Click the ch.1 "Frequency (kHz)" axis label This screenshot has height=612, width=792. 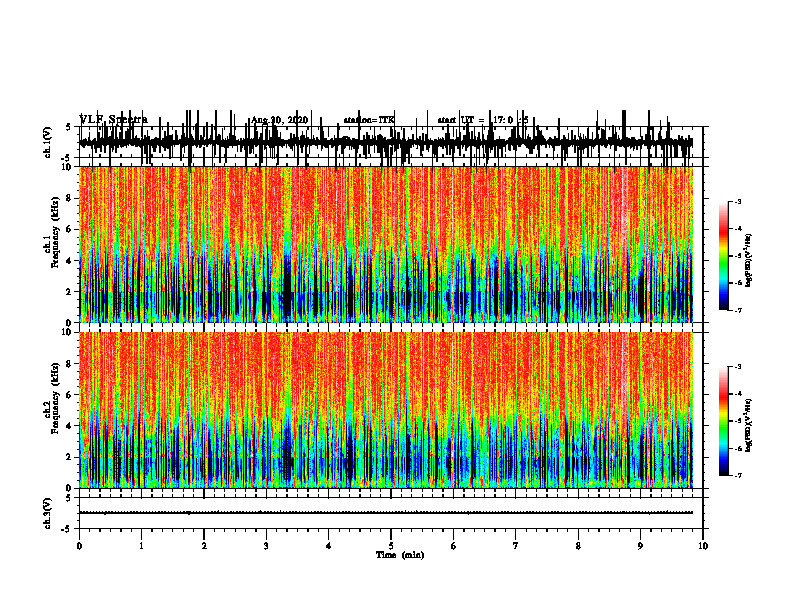click(55, 232)
